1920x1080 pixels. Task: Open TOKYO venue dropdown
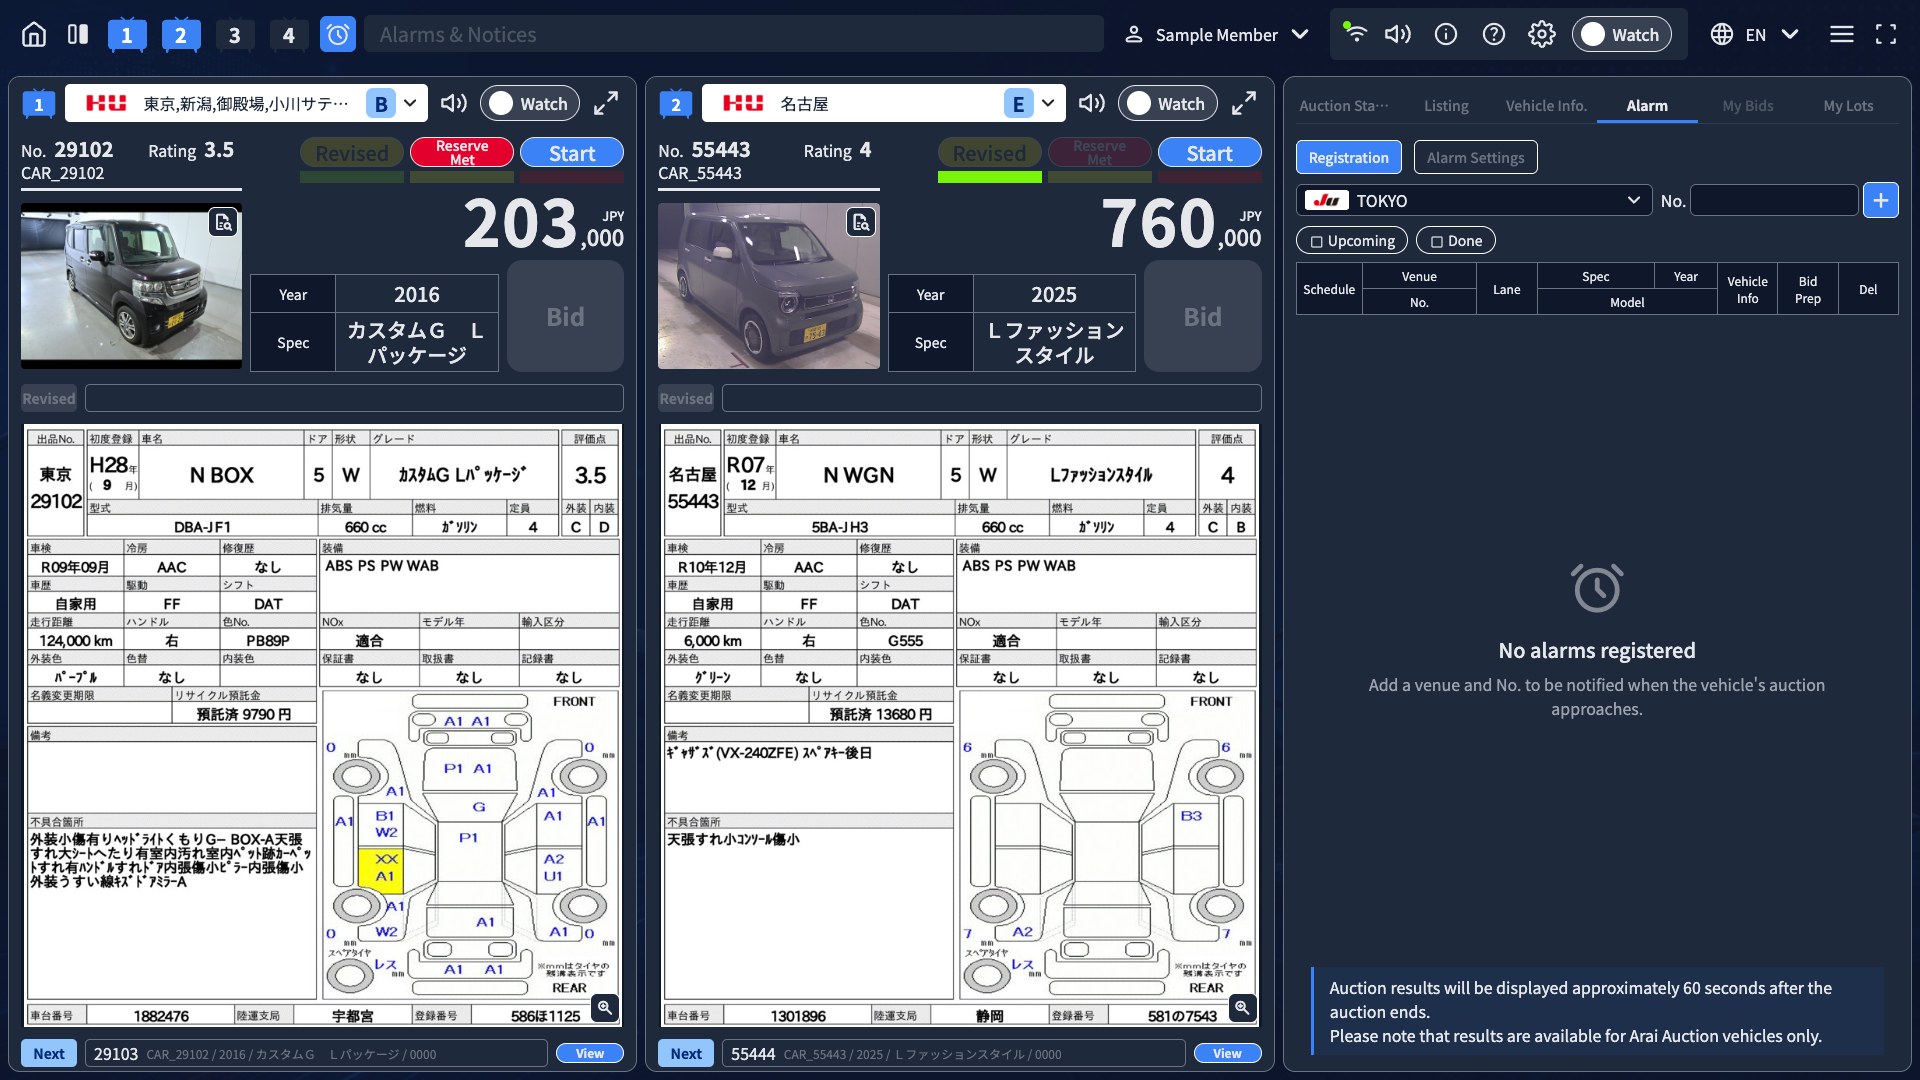click(1473, 200)
